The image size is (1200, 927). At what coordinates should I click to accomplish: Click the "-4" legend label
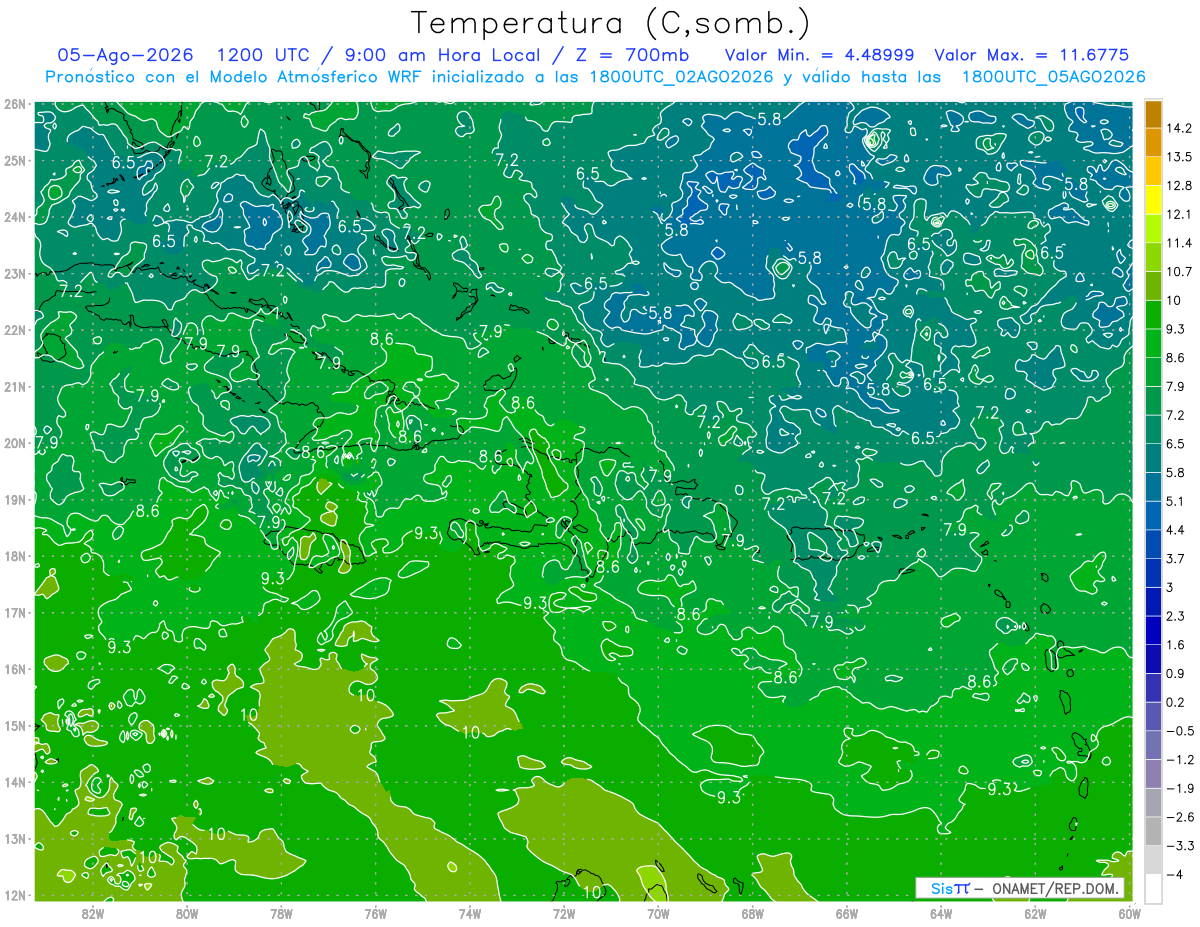1174,874
